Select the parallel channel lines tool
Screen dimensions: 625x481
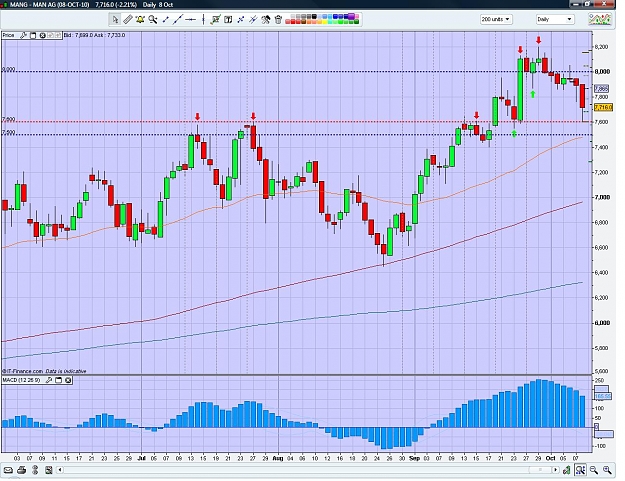point(253,19)
